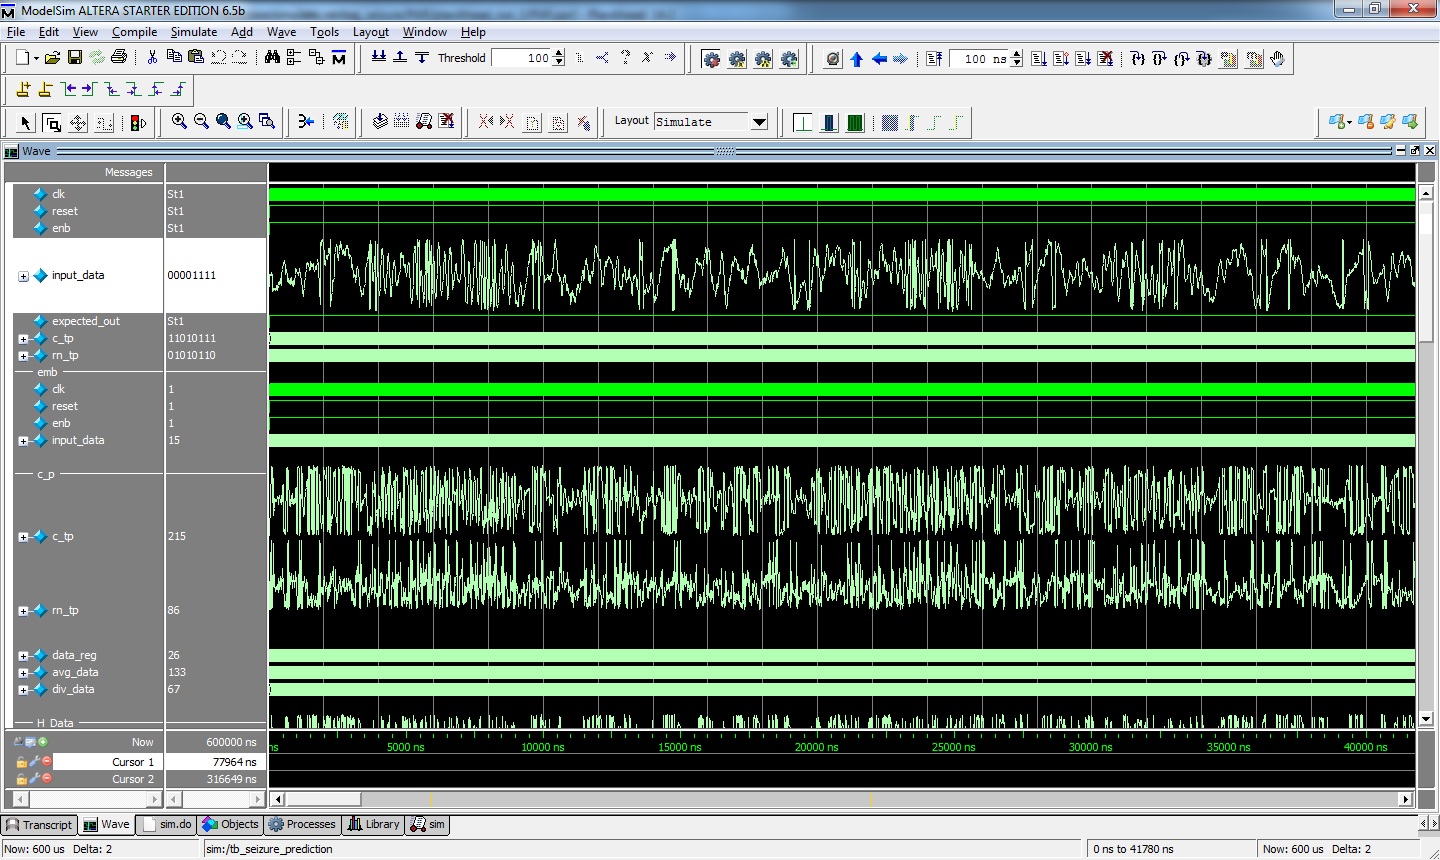Click the Open folder icon
1440x860 pixels.
[52, 58]
